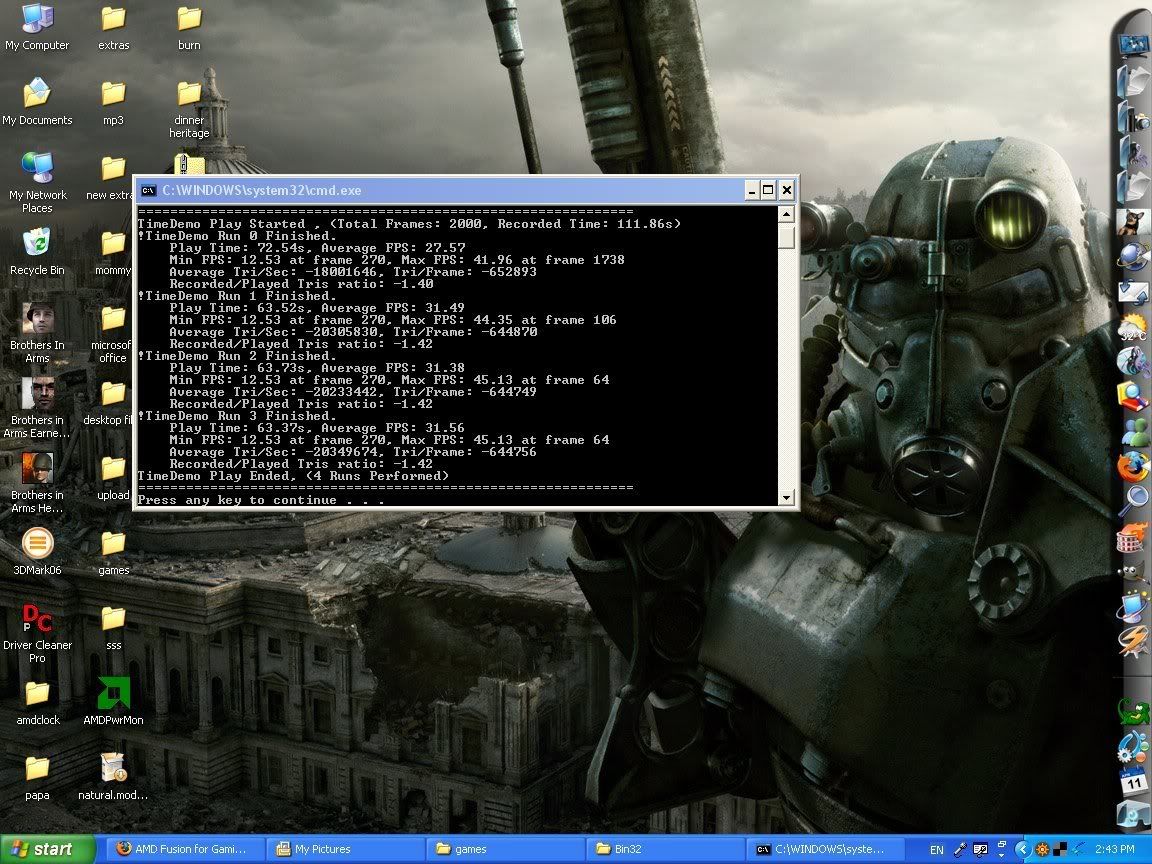Viewport: 1152px width, 864px height.
Task: Click the calendar icon showing 11
Action: pos(1133,781)
